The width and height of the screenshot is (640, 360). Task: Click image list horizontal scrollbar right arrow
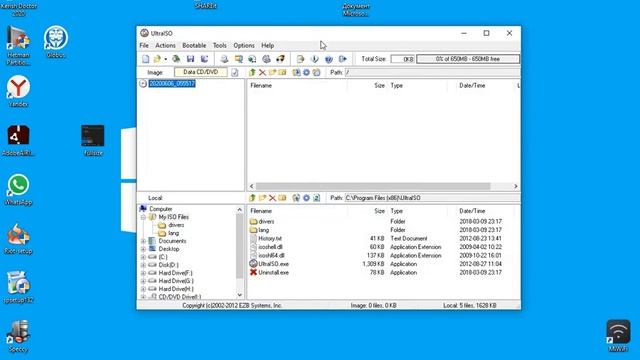pyautogui.click(x=516, y=186)
